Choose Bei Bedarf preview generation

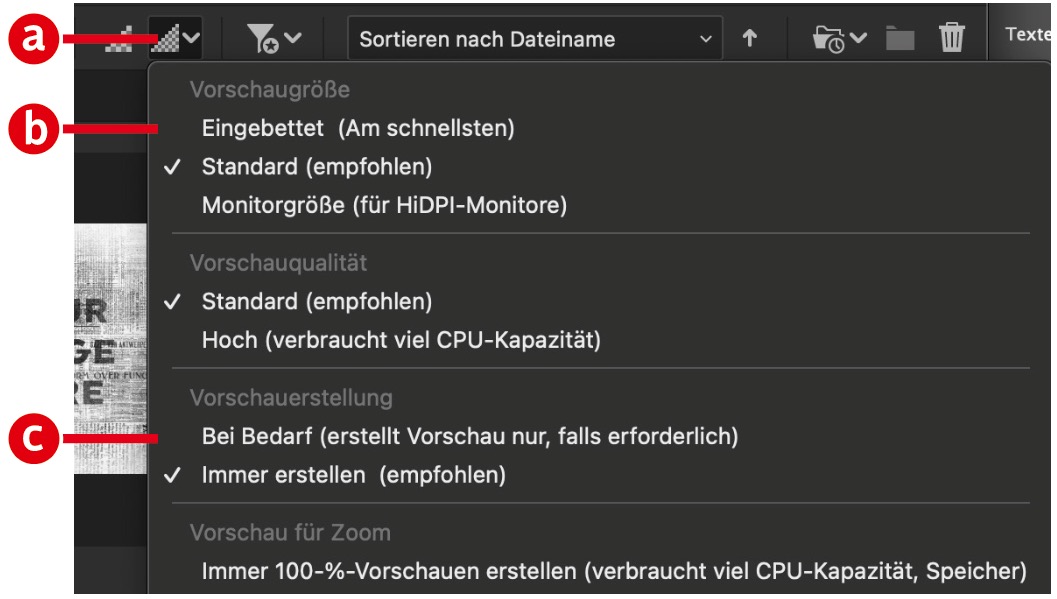[x=469, y=436]
